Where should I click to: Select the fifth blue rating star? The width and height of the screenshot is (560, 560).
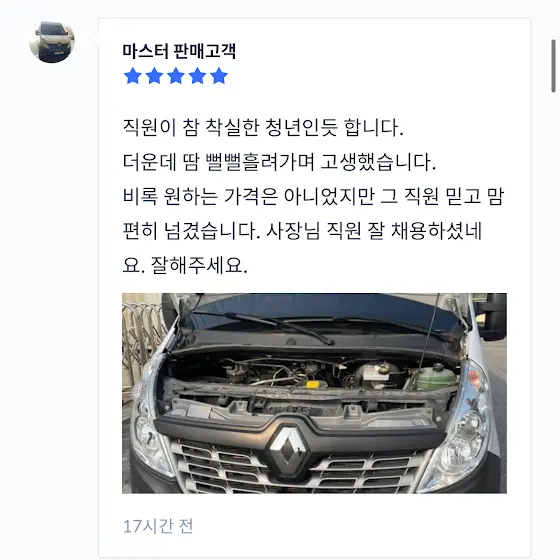tap(219, 76)
